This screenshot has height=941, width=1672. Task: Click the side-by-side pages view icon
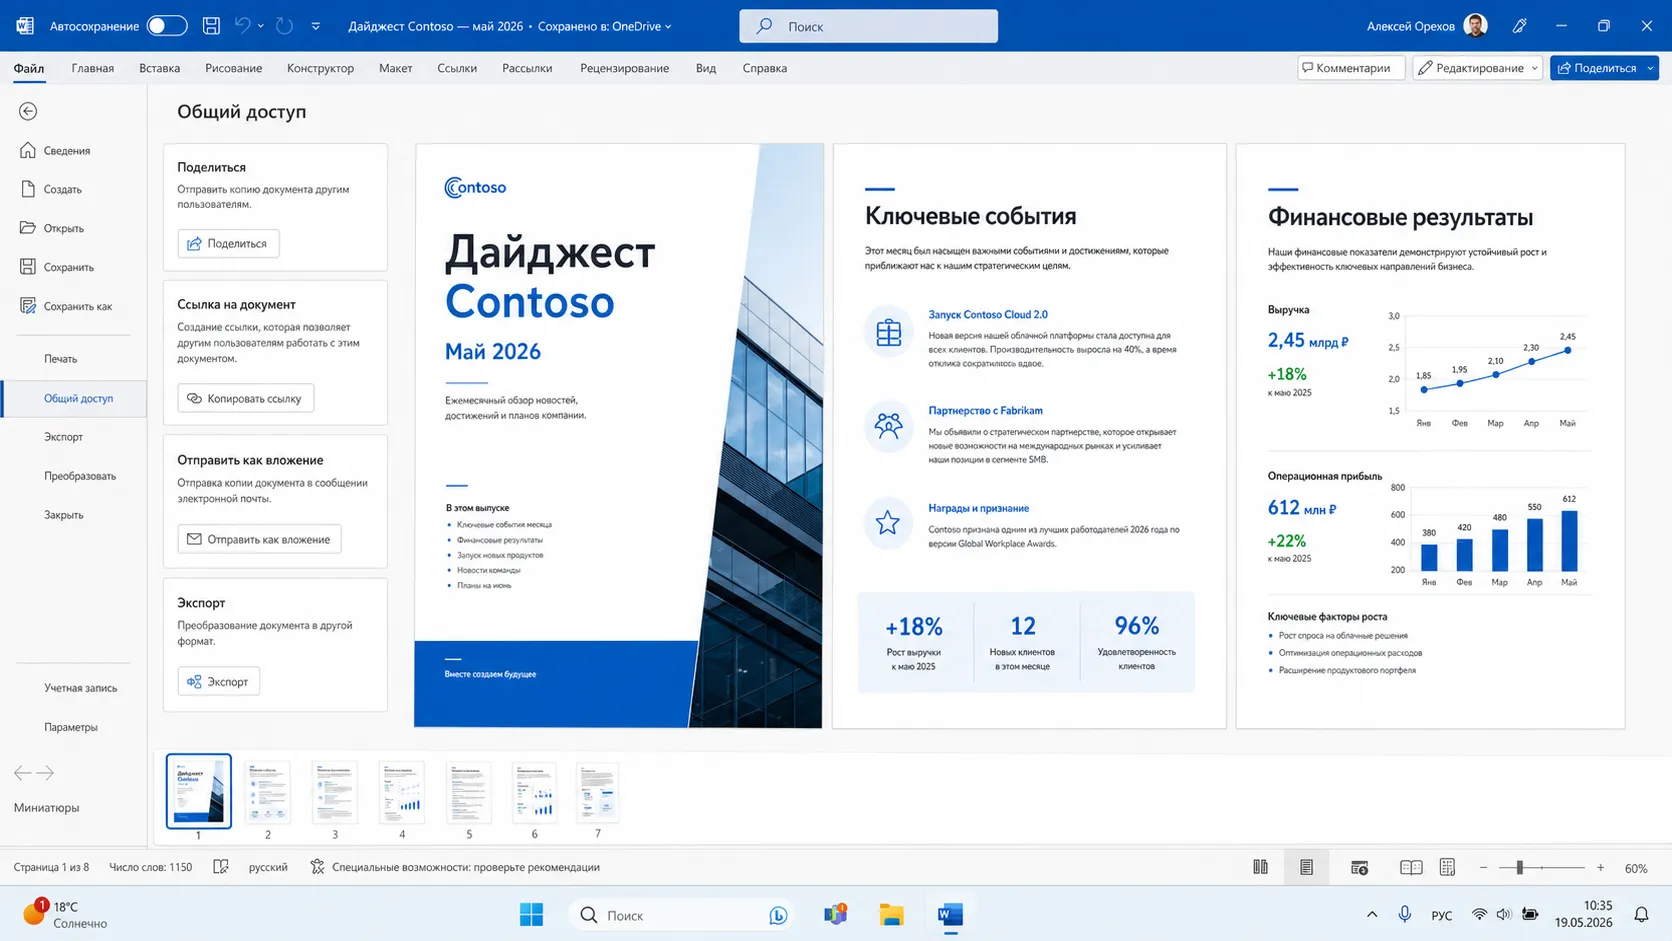coord(1260,867)
